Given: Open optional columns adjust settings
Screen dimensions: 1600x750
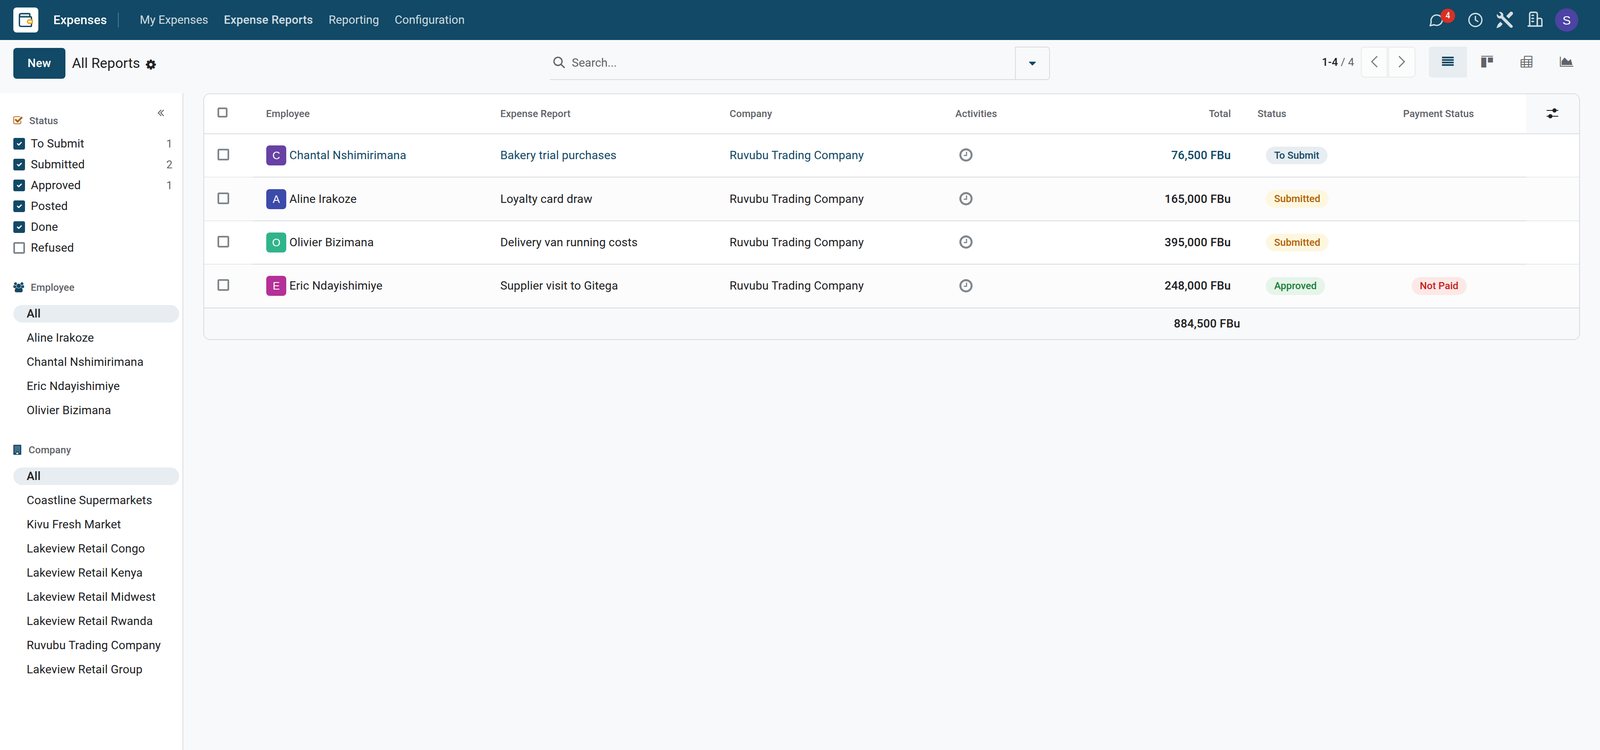Looking at the screenshot, I should (x=1552, y=114).
